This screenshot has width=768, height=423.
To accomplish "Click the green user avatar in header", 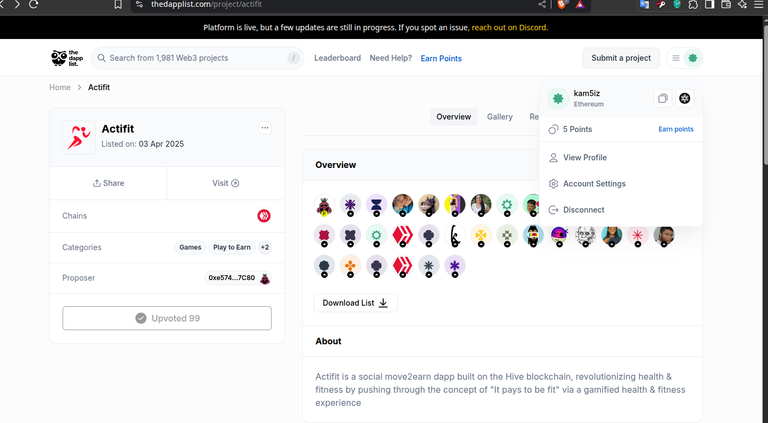I will point(693,58).
